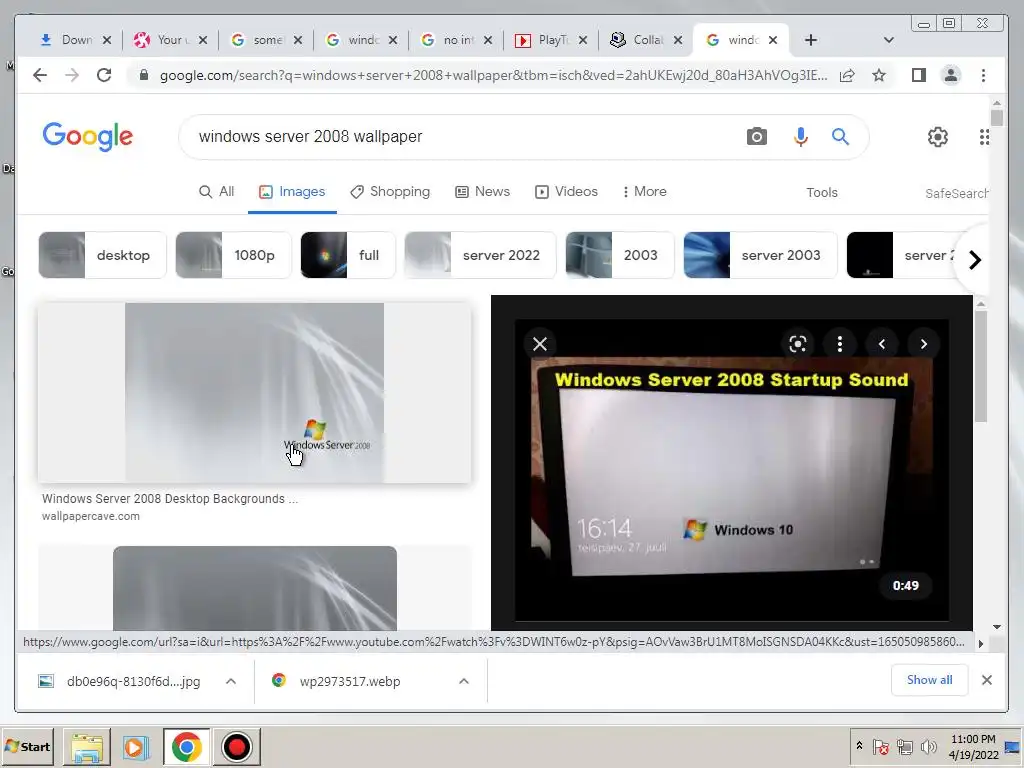Select the Images tab

(x=292, y=191)
